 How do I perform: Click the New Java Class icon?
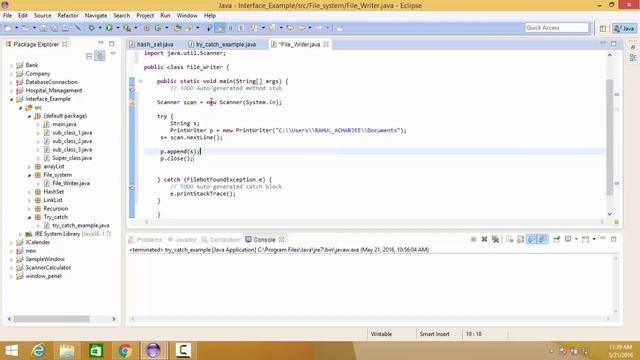coord(158,28)
